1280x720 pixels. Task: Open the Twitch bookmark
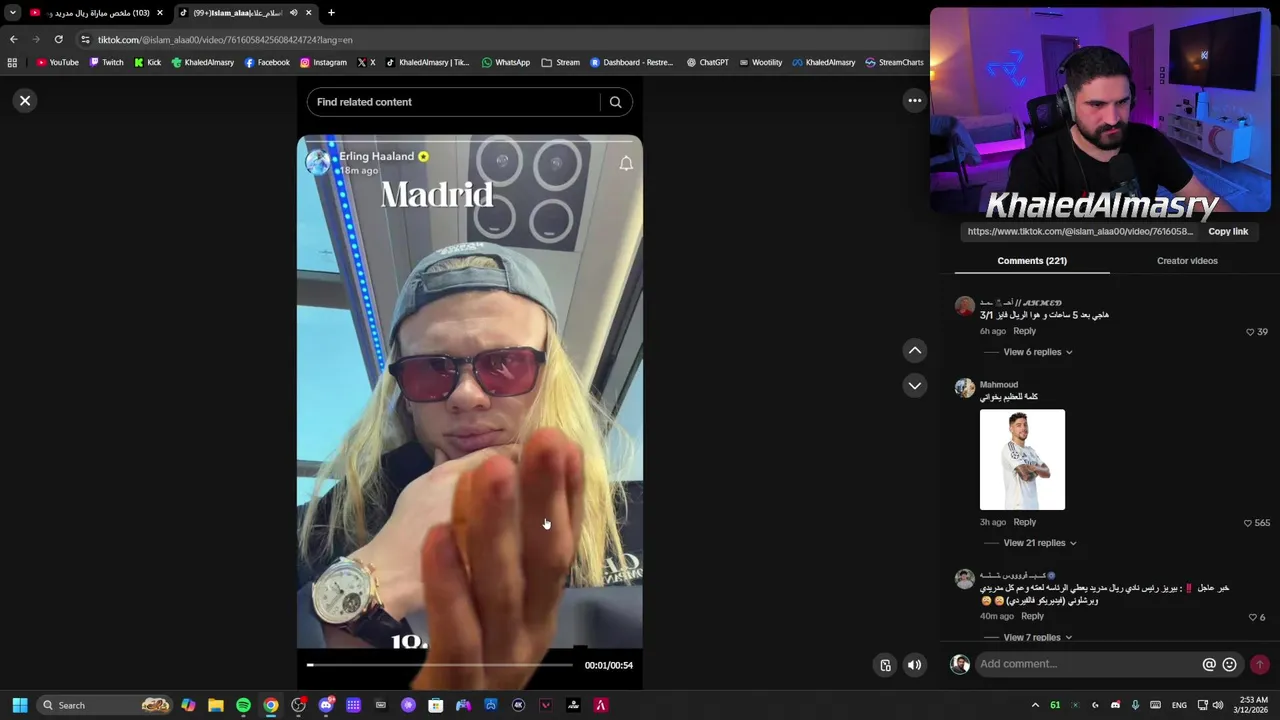107,63
